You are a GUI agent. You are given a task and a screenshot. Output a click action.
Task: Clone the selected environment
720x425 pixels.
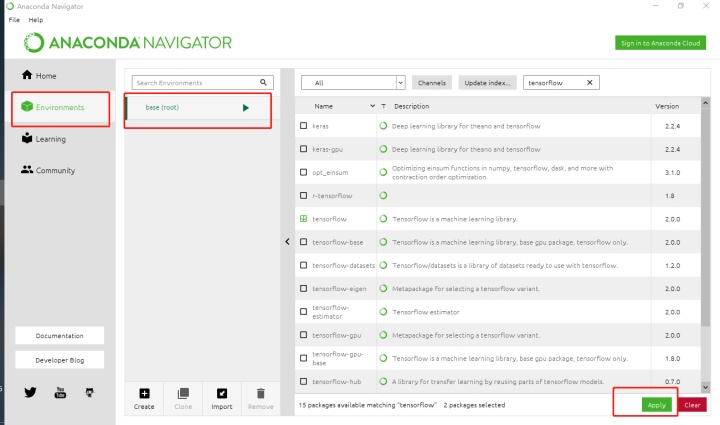coord(183,398)
